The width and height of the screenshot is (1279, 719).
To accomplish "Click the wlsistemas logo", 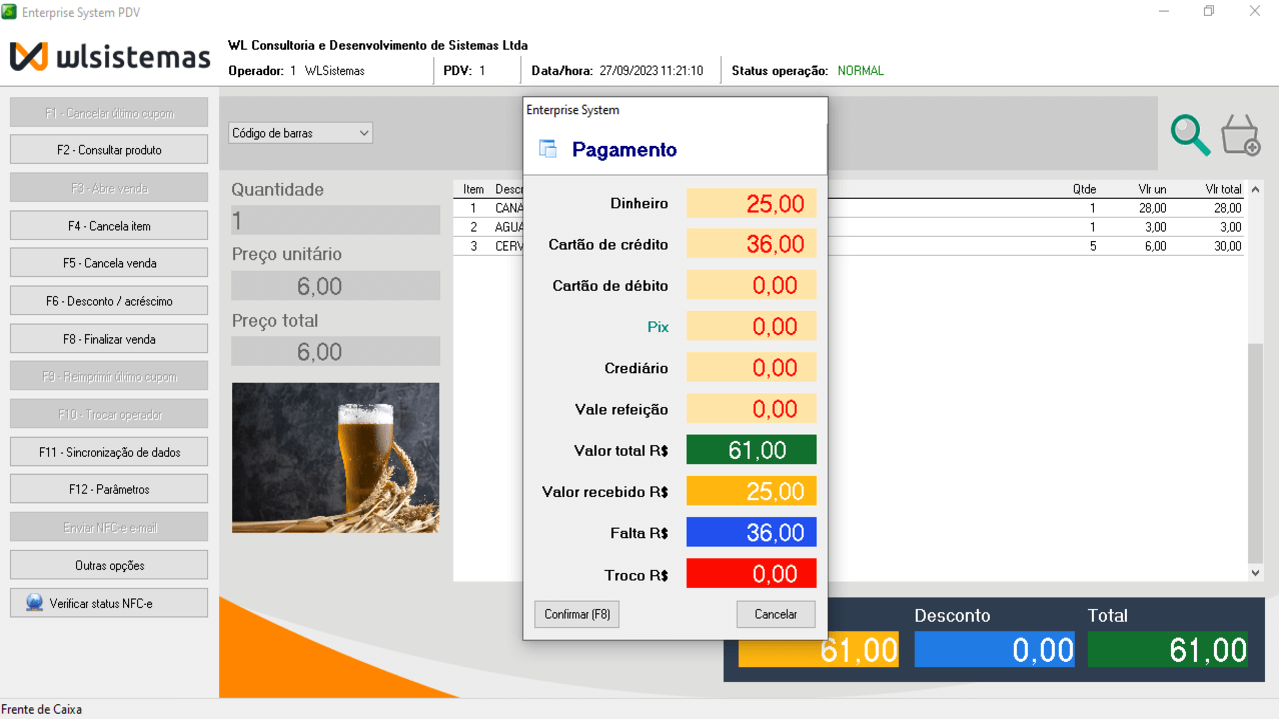I will (110, 56).
